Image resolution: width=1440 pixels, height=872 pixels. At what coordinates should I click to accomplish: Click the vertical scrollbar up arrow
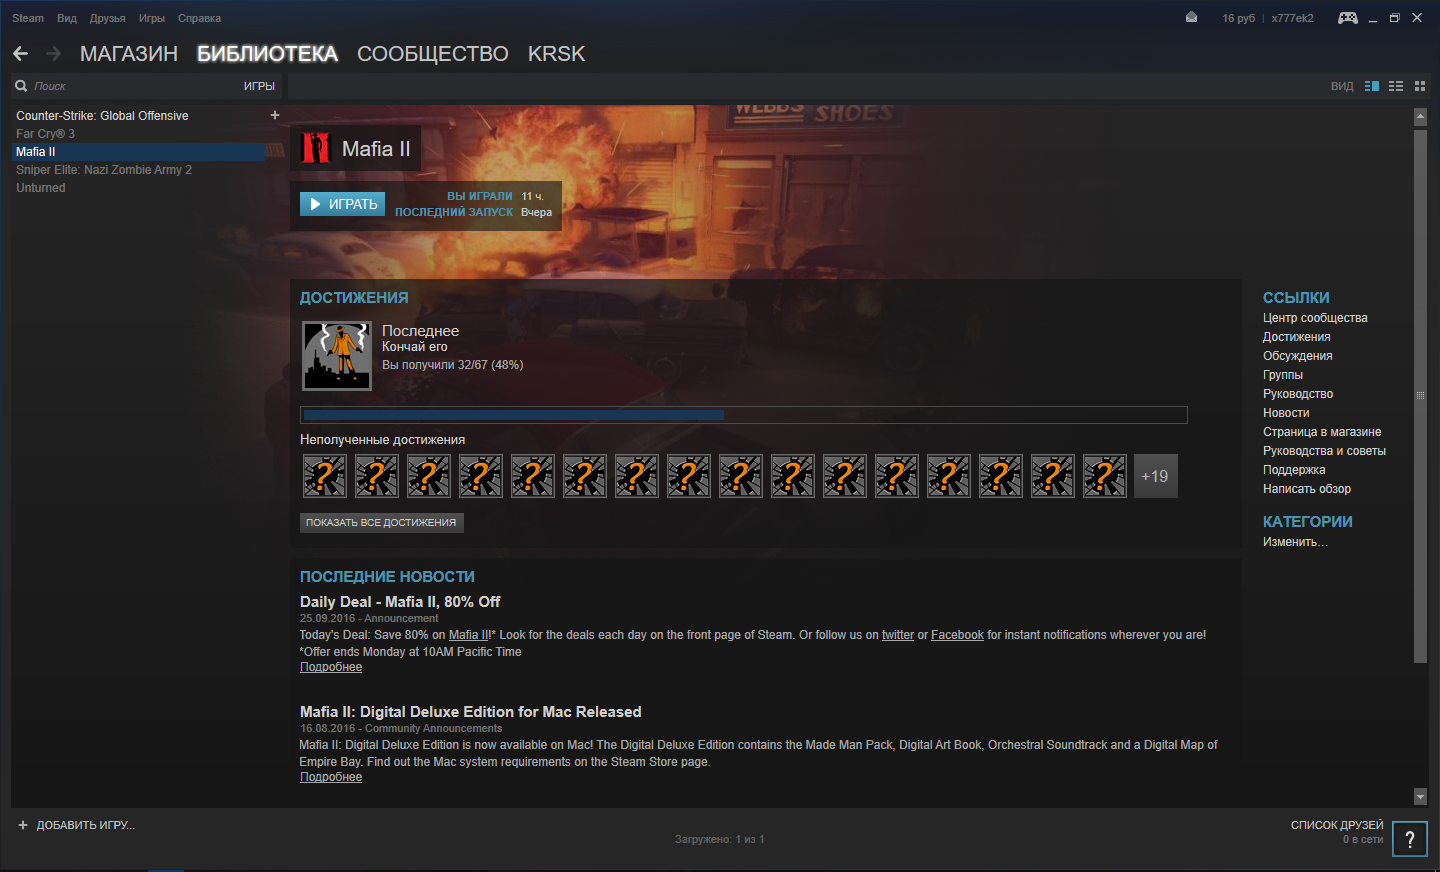coord(1420,117)
